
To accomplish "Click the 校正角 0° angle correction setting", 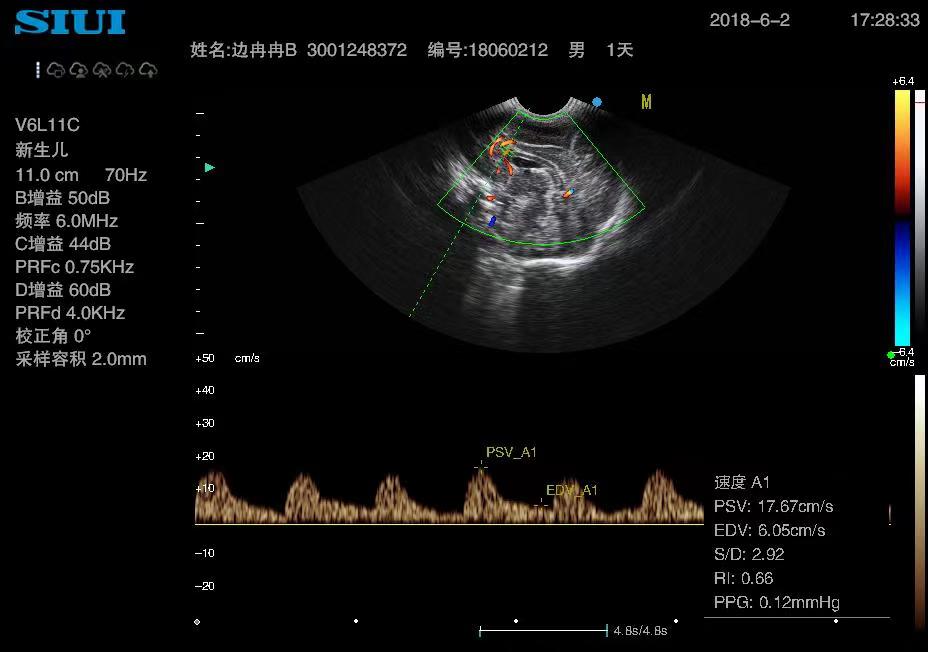I will tap(53, 336).
